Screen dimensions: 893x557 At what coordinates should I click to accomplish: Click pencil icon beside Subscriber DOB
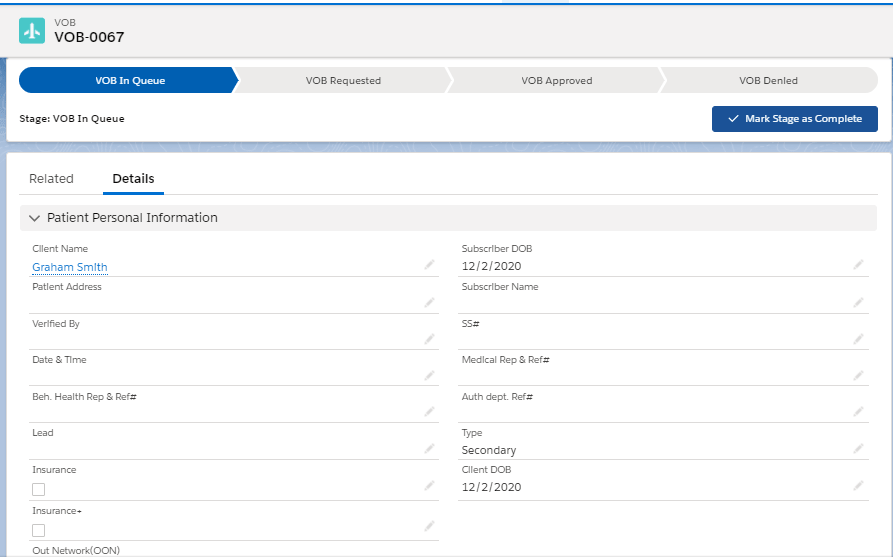[858, 265]
